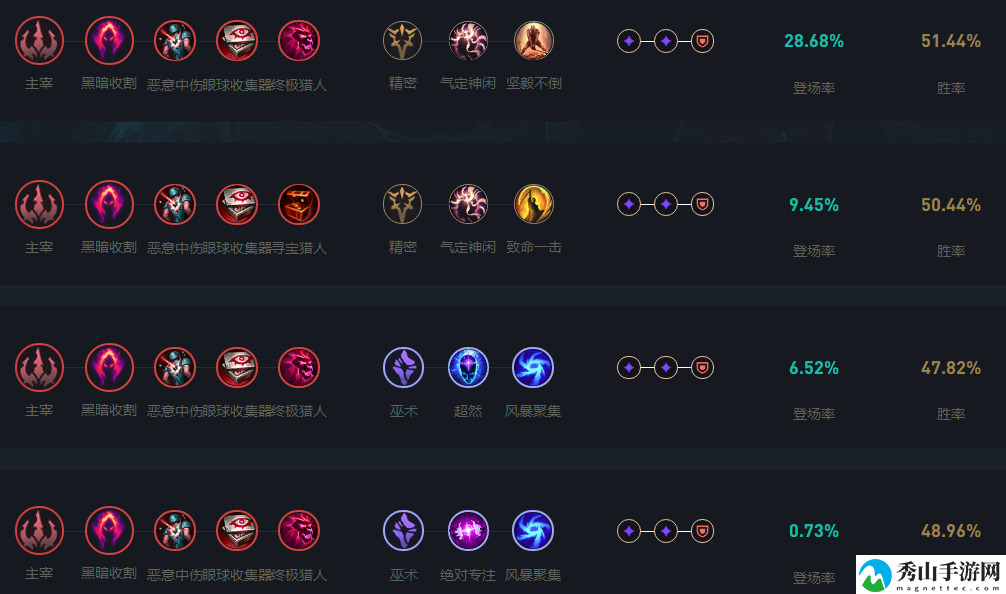Select 气定神闲 rune icon in first row
This screenshot has height=594, width=1006.
click(x=468, y=41)
